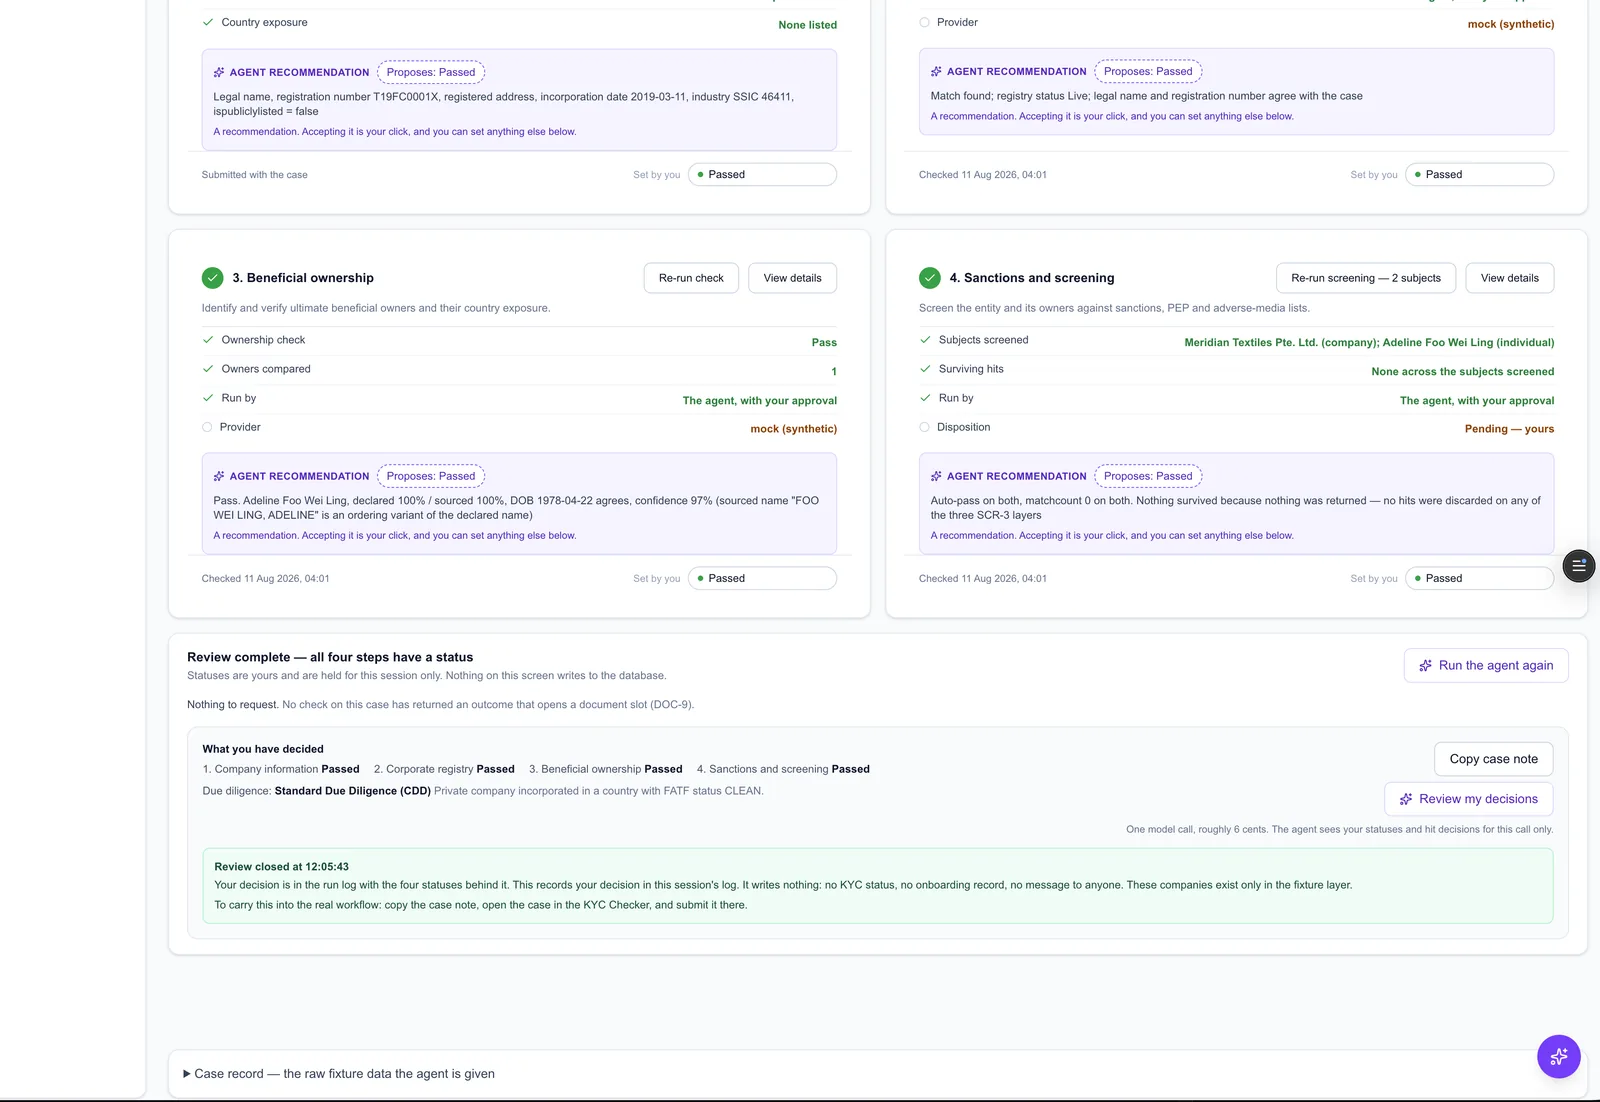Screen dimensions: 1600x1102
Task: Select the Disposition radio circle under Sanctions
Action: click(924, 427)
